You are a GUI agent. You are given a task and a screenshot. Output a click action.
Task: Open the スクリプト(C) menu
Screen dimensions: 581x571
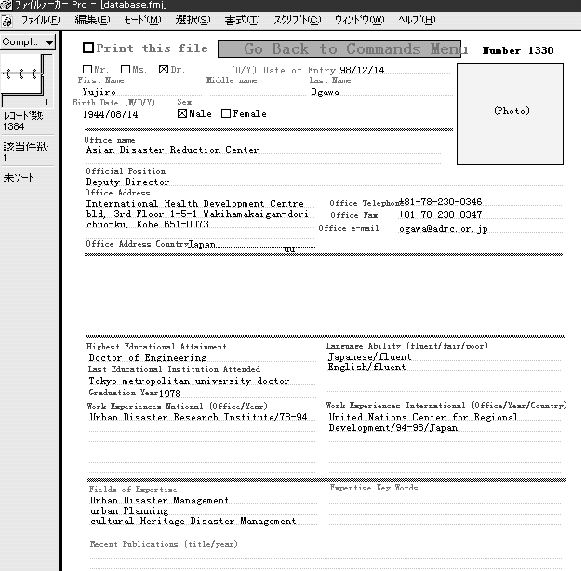[x=297, y=20]
